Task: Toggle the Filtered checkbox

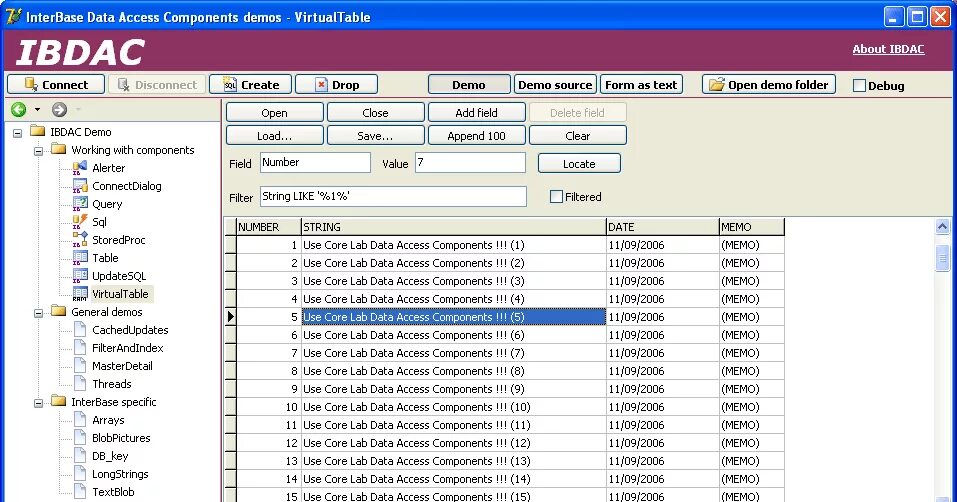Action: pos(556,196)
